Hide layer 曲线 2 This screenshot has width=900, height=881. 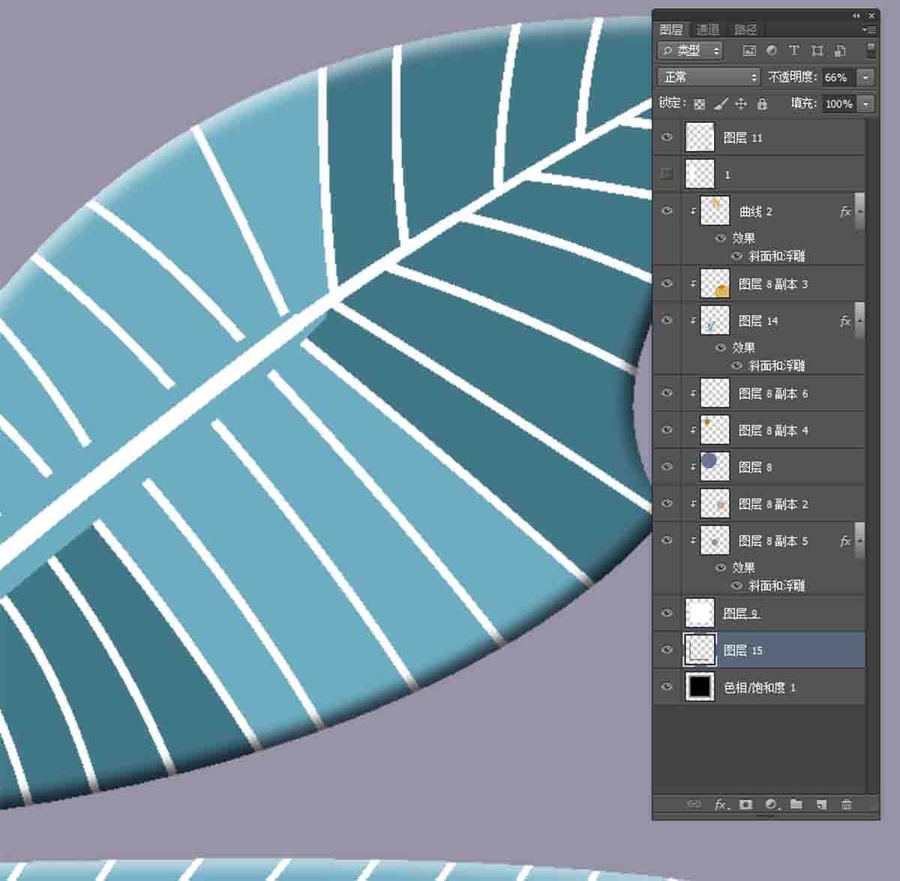tap(667, 211)
